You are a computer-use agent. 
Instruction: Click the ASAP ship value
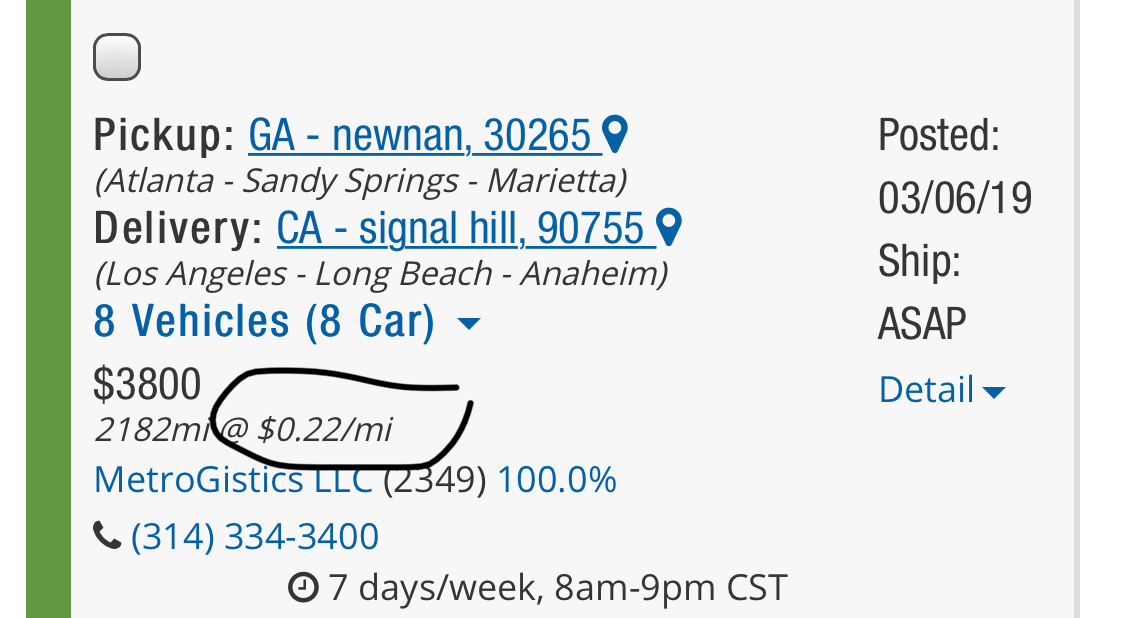point(922,324)
